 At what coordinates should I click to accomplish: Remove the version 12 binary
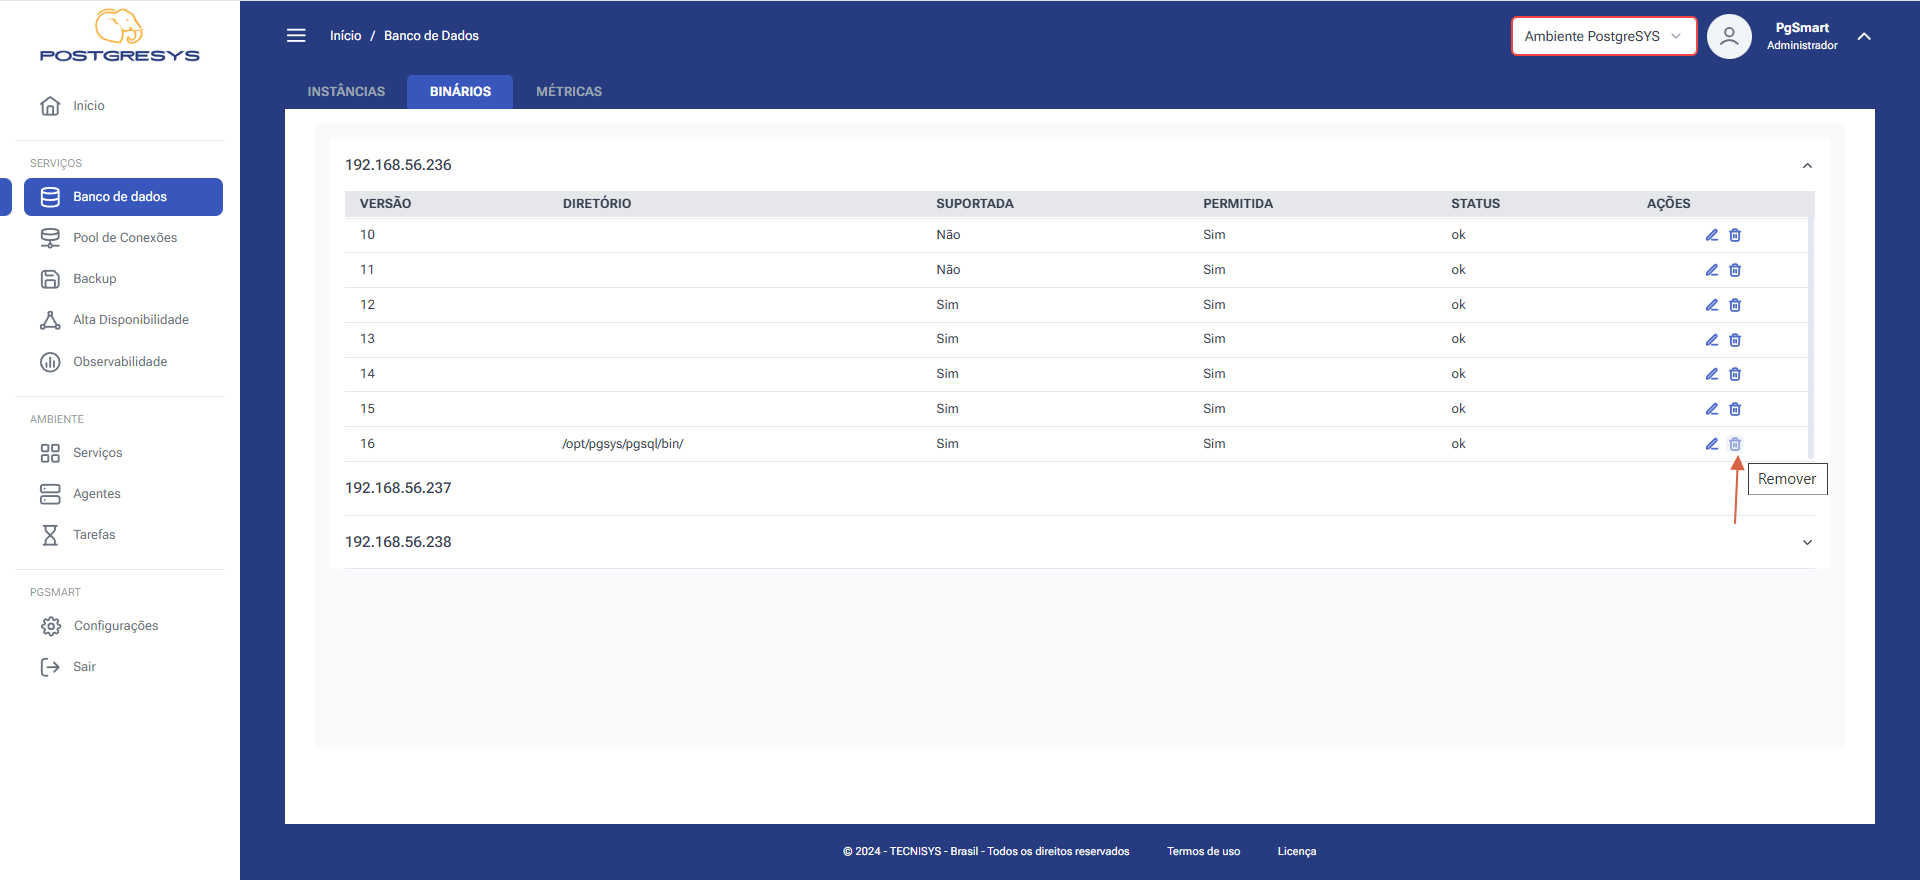[x=1735, y=305]
